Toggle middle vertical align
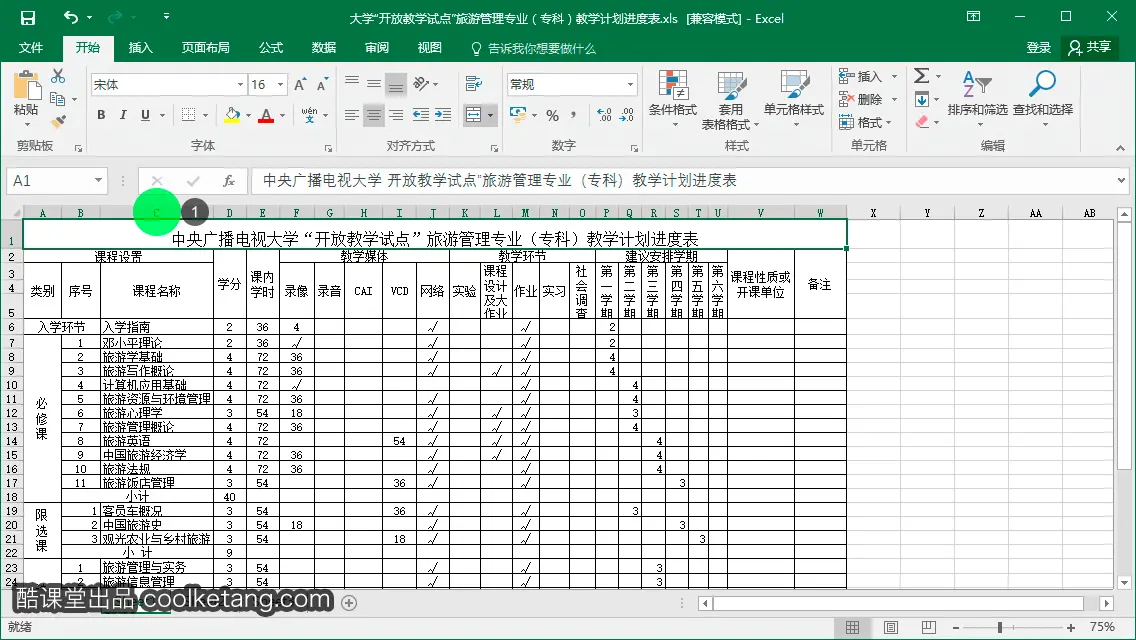The image size is (1136, 640). (x=374, y=84)
